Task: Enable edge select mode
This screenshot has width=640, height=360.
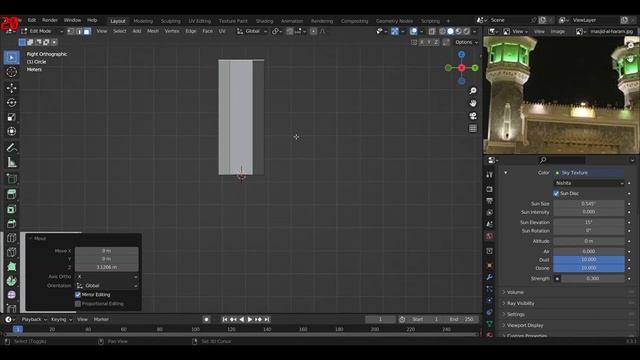Action: 79,31
